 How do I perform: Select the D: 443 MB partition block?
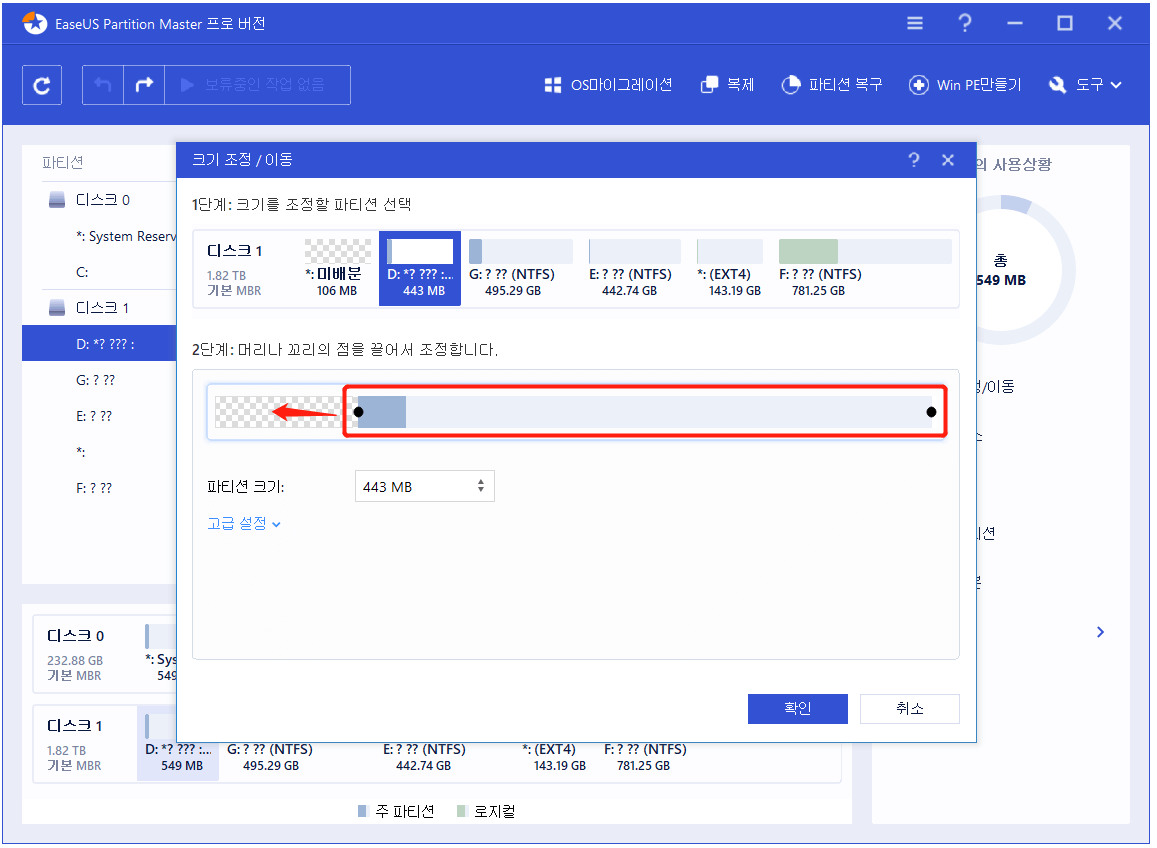coord(420,269)
